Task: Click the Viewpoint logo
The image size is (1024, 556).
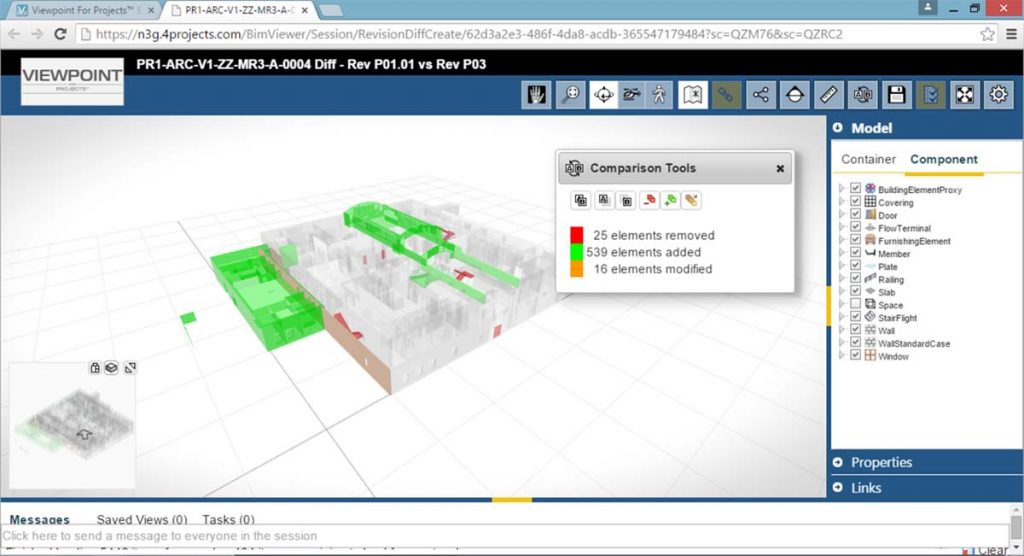Action: click(72, 81)
